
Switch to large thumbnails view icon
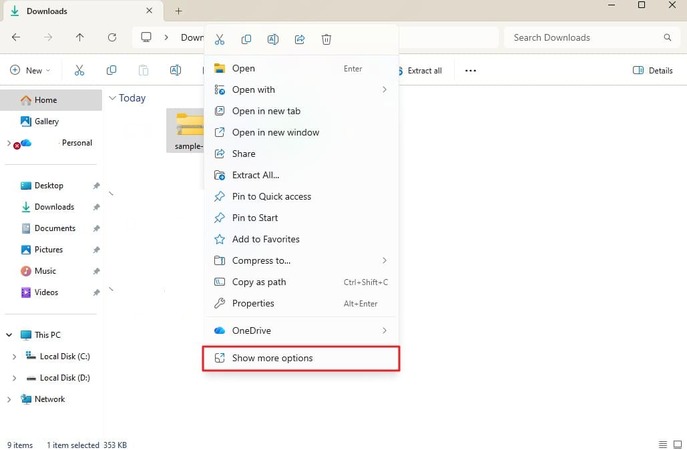pyautogui.click(x=677, y=444)
